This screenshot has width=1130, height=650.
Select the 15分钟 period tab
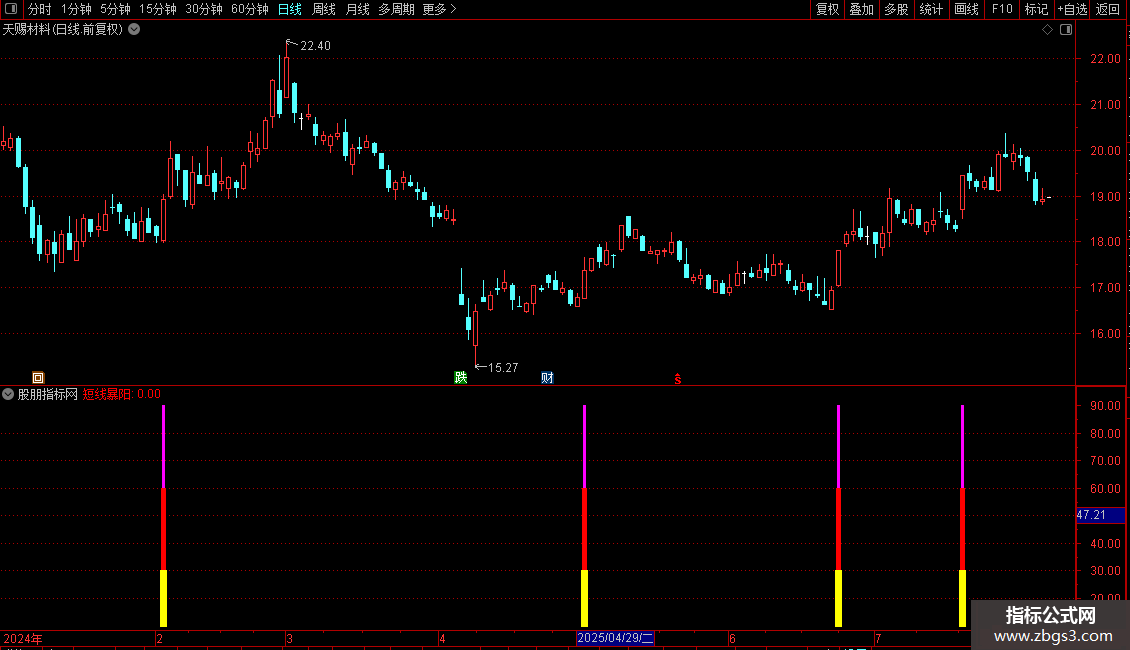(x=158, y=9)
